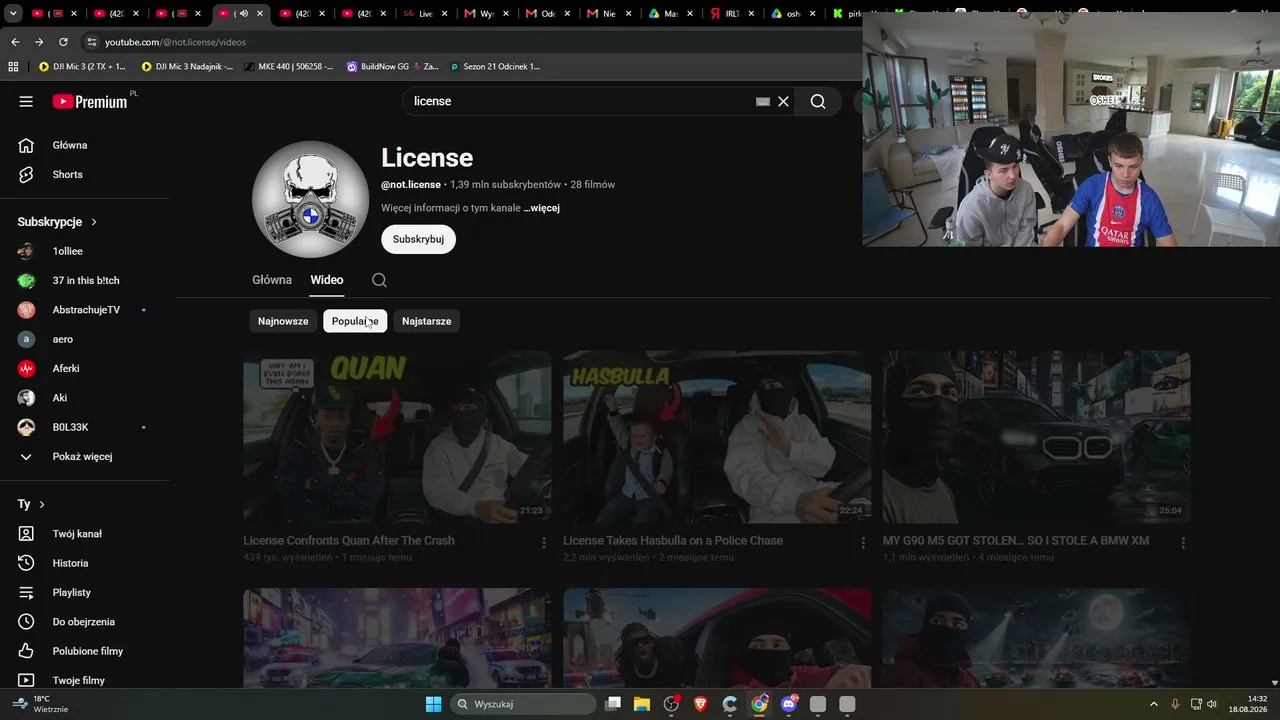Launch File Explorer from the taskbar
The height and width of the screenshot is (720, 1280).
pos(642,704)
